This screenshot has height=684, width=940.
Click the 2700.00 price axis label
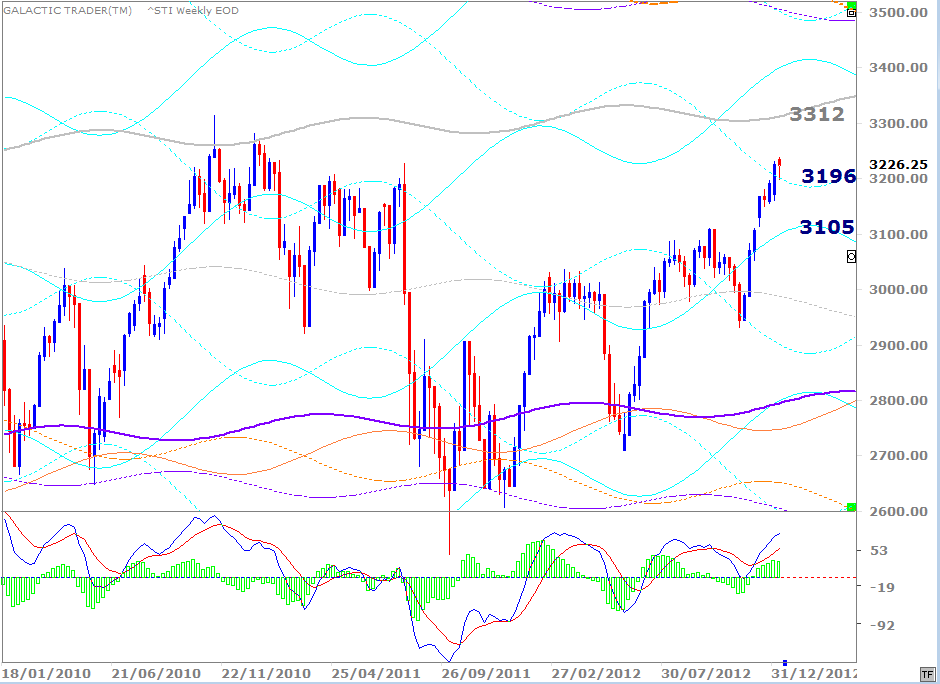[x=899, y=455]
